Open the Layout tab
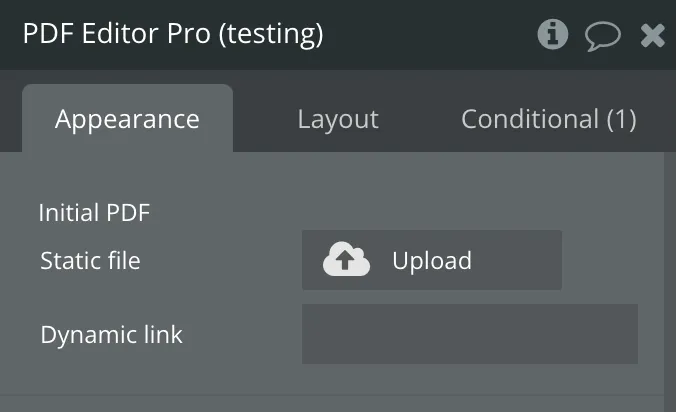Viewport: 676px width, 412px height. [338, 119]
